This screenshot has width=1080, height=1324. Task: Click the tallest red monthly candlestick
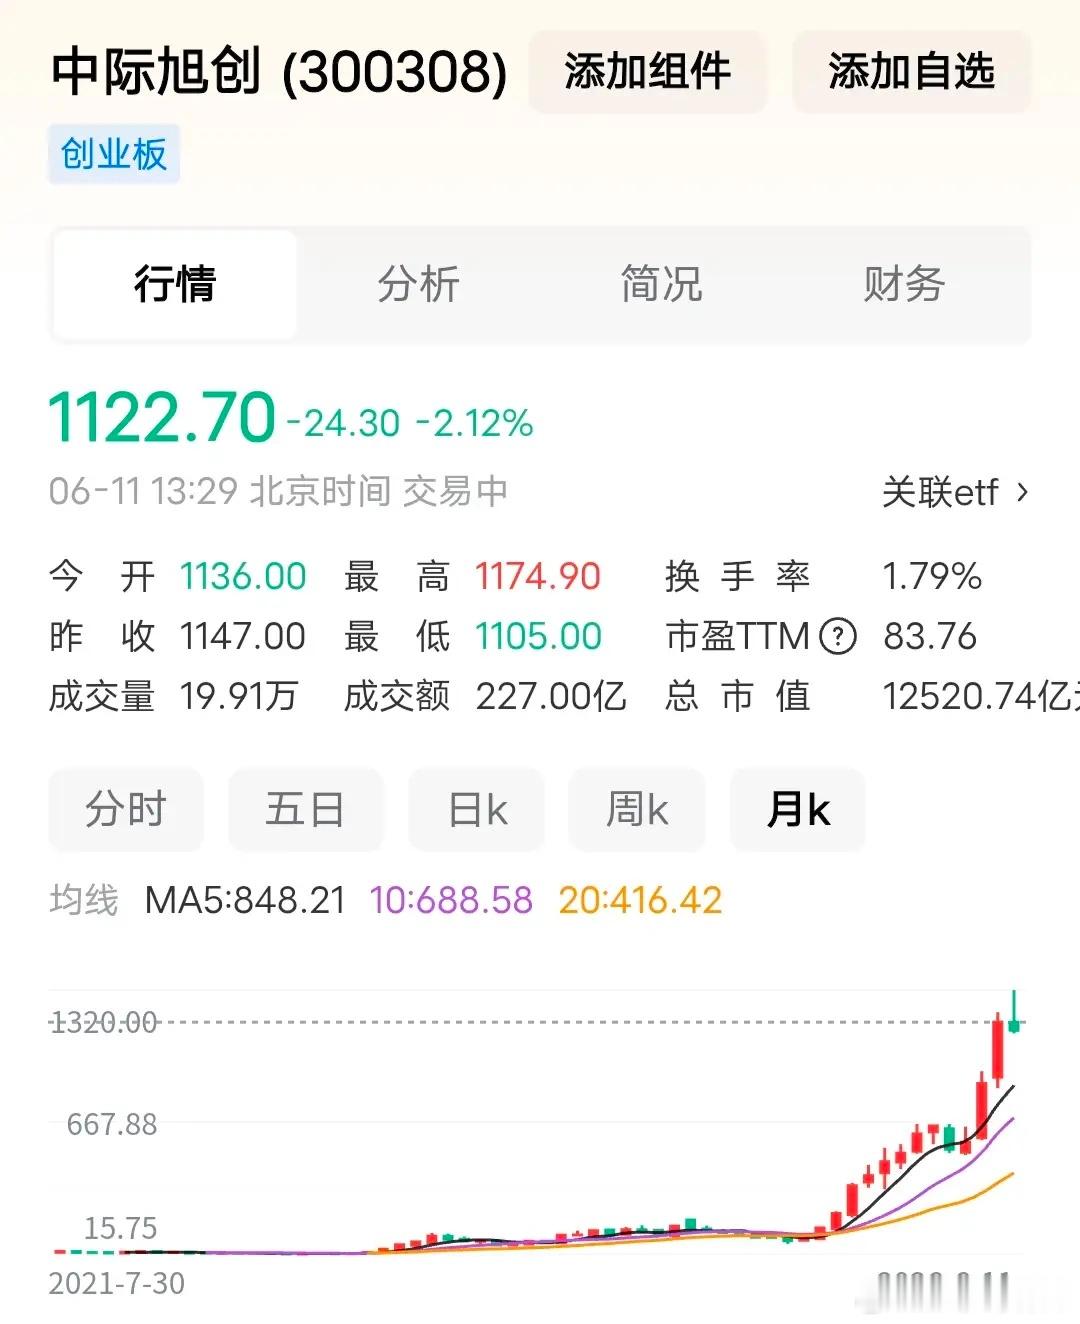pos(998,1050)
